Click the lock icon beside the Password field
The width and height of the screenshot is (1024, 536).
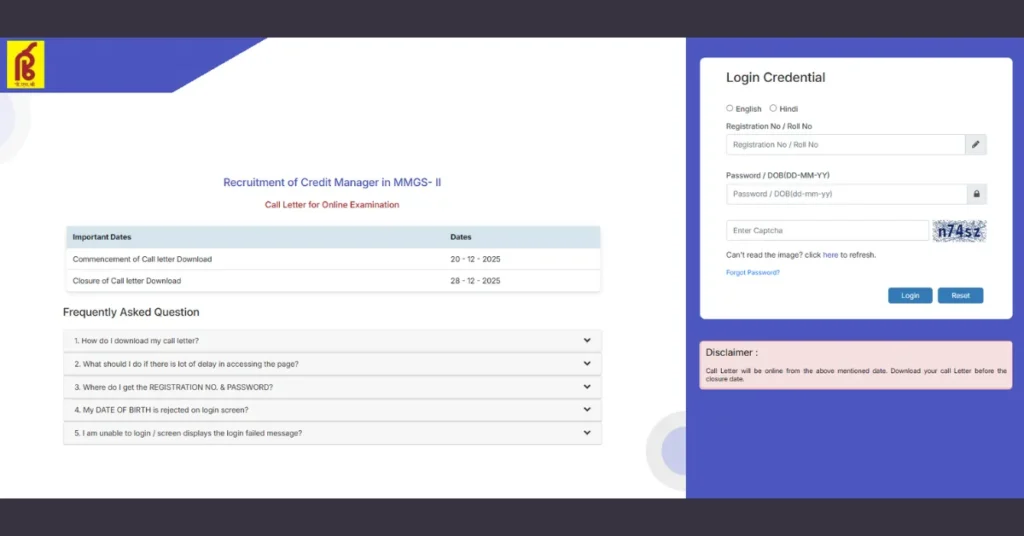pos(976,194)
